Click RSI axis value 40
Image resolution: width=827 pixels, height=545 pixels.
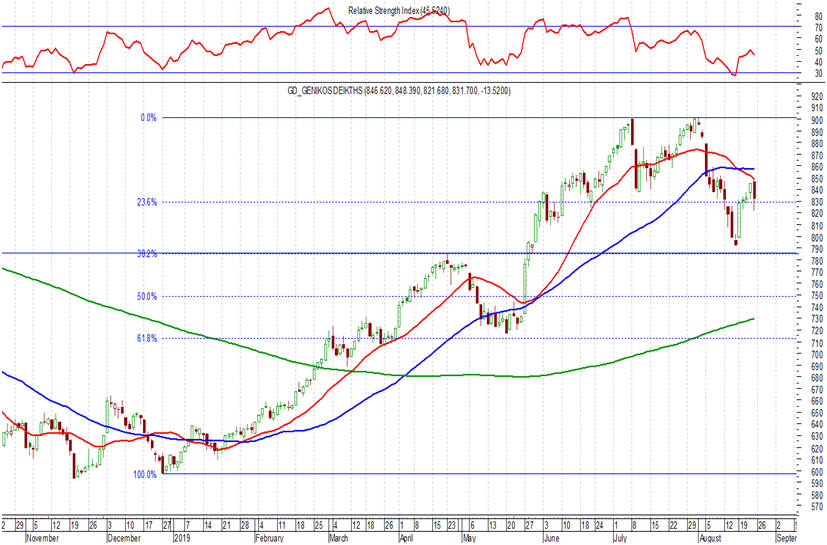819,62
